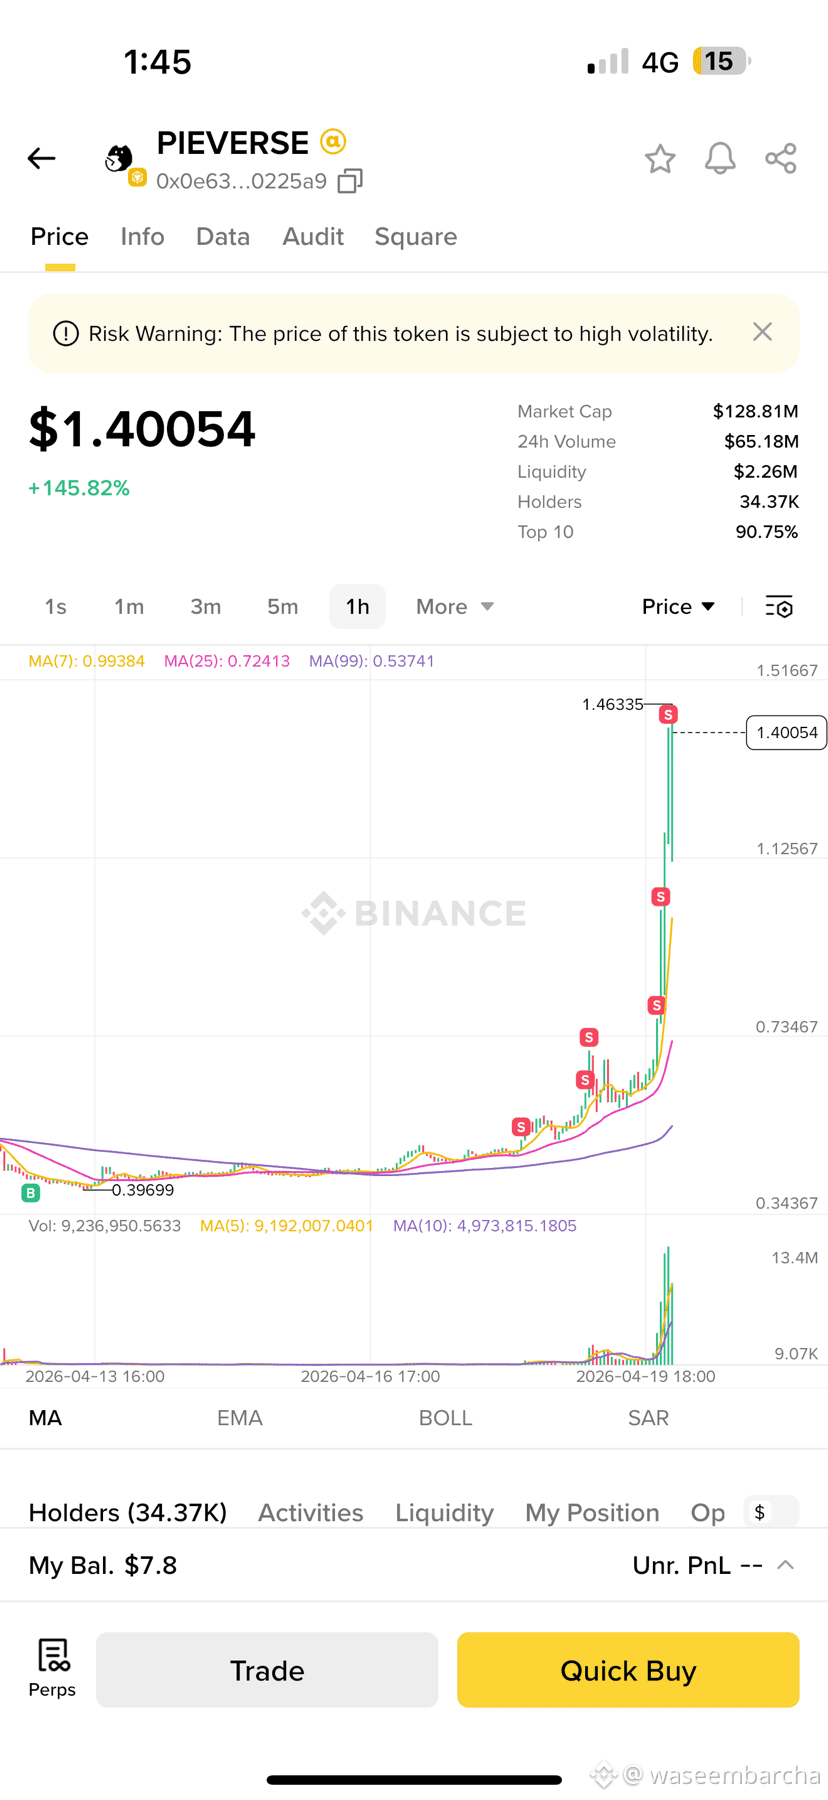Image resolution: width=828 pixels, height=1800 pixels.
Task: Dismiss the Risk Warning banner
Action: point(762,332)
